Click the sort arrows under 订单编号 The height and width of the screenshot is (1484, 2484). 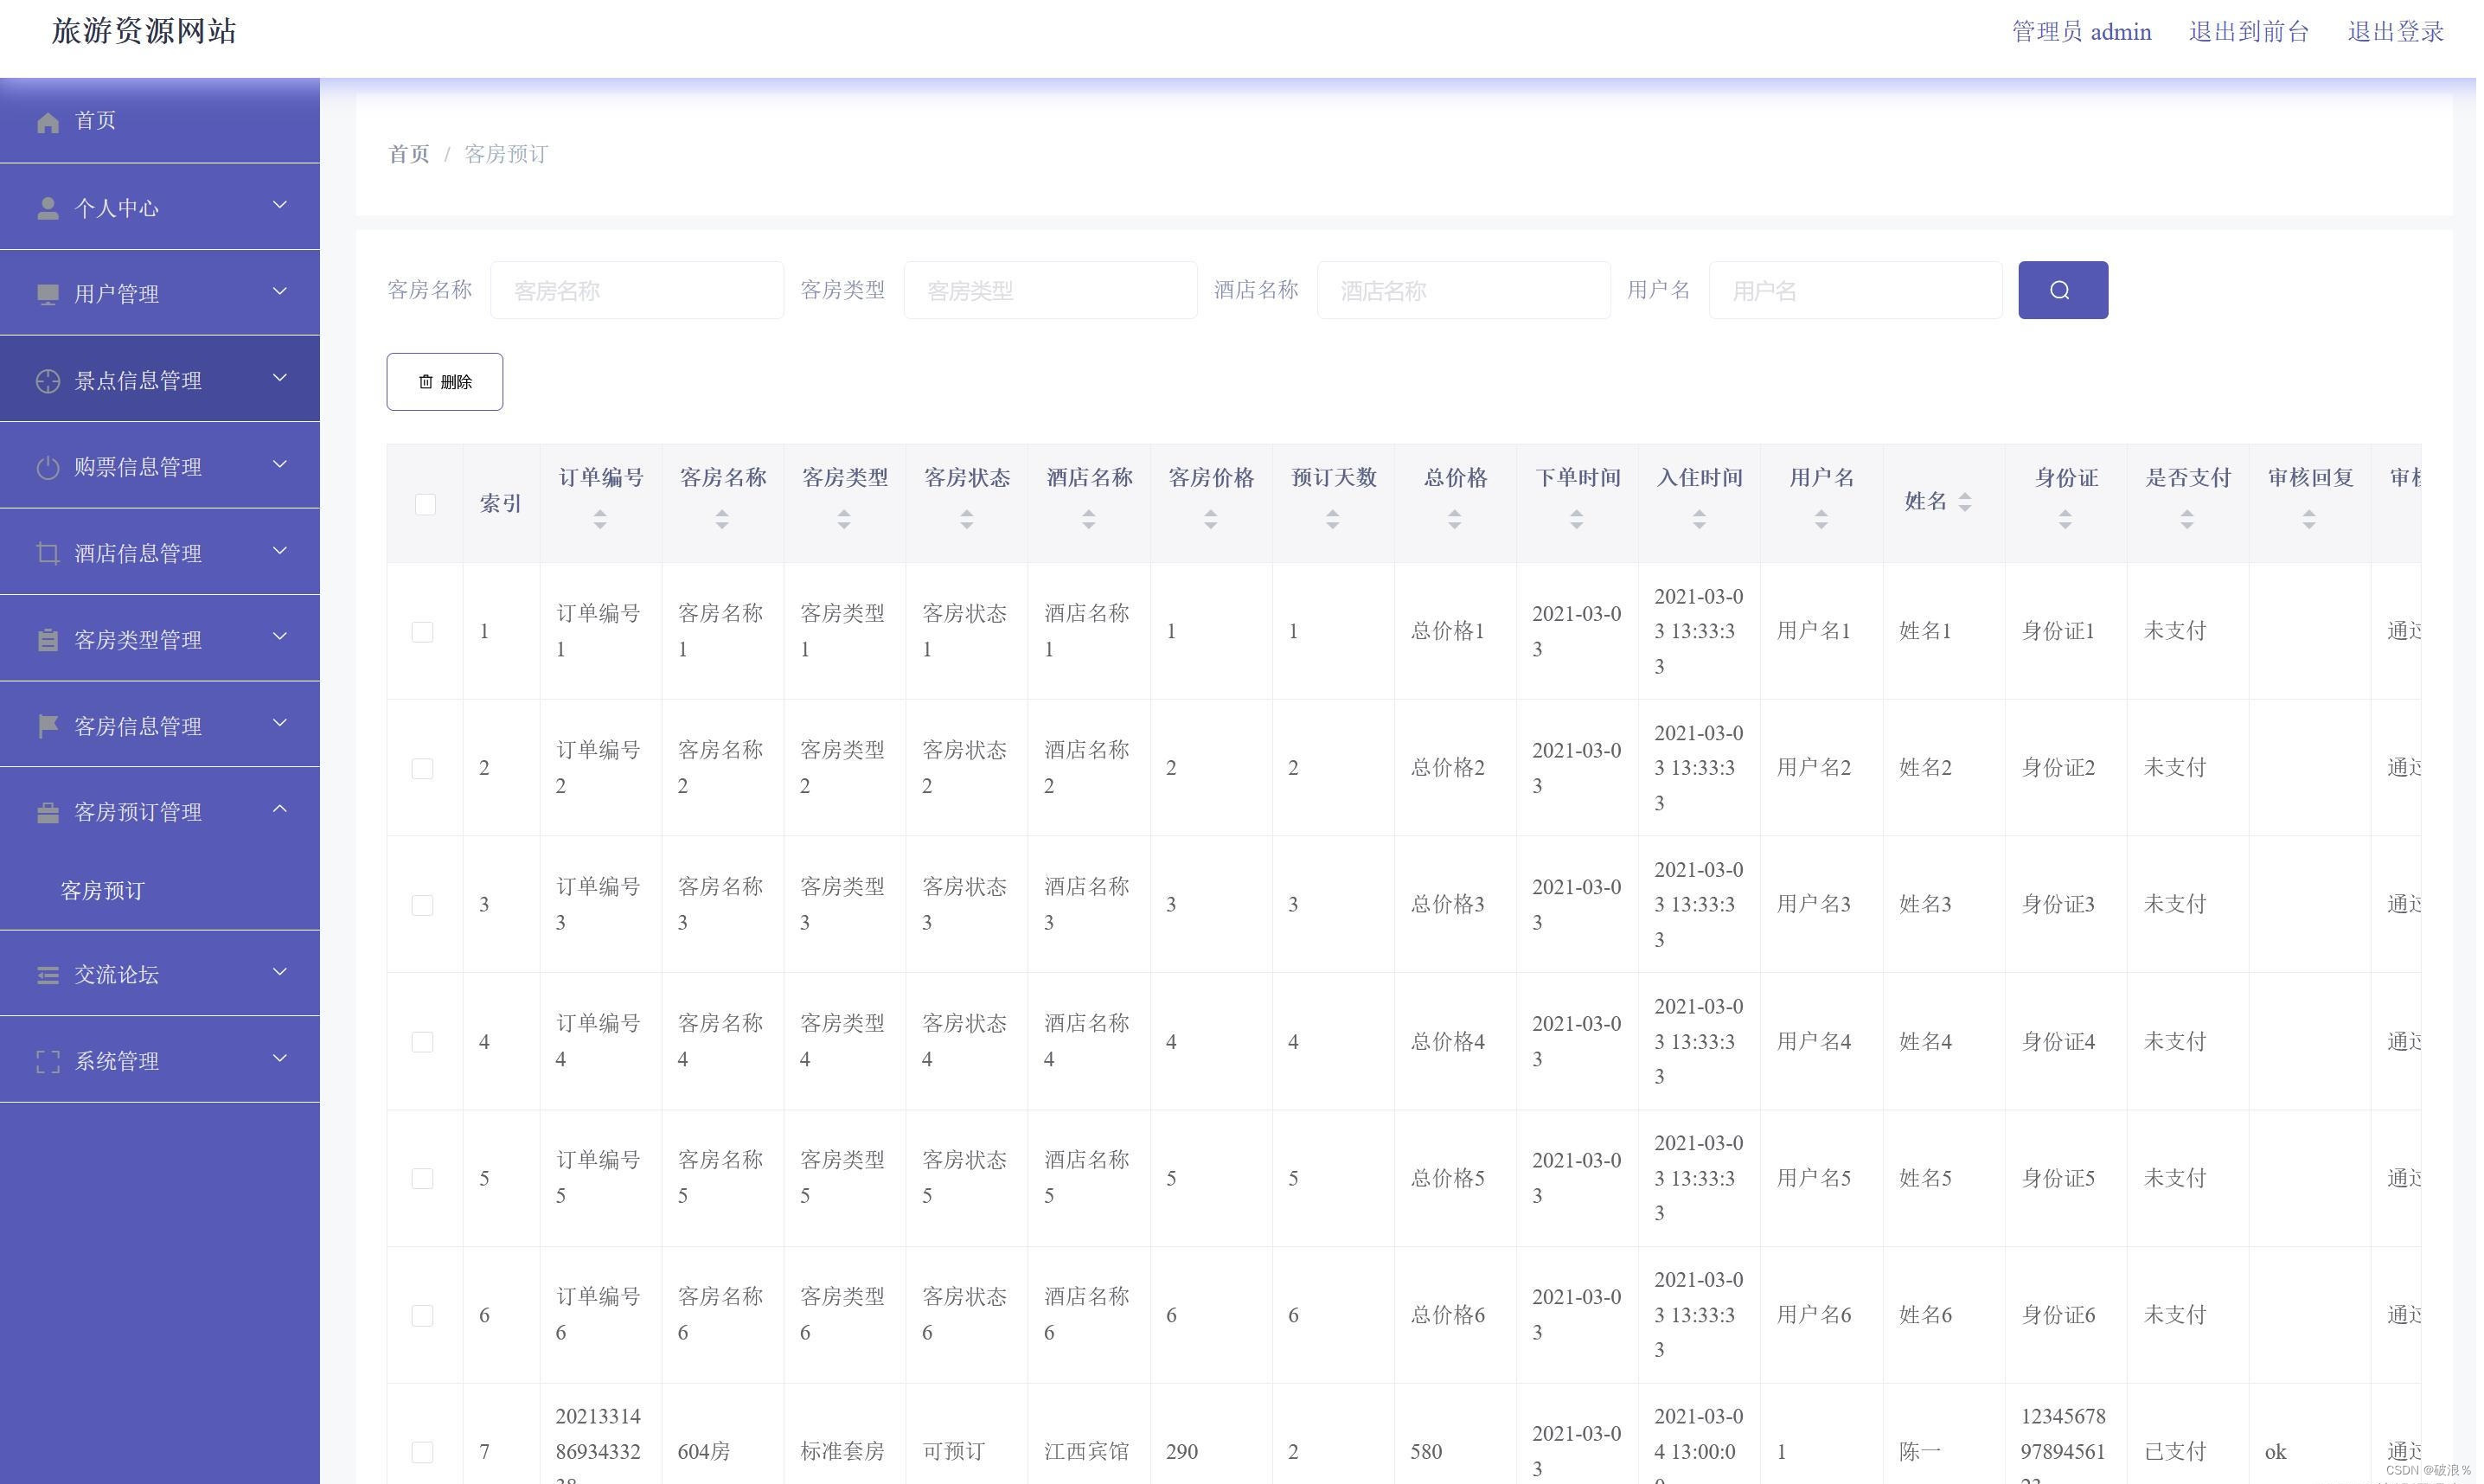click(x=600, y=519)
